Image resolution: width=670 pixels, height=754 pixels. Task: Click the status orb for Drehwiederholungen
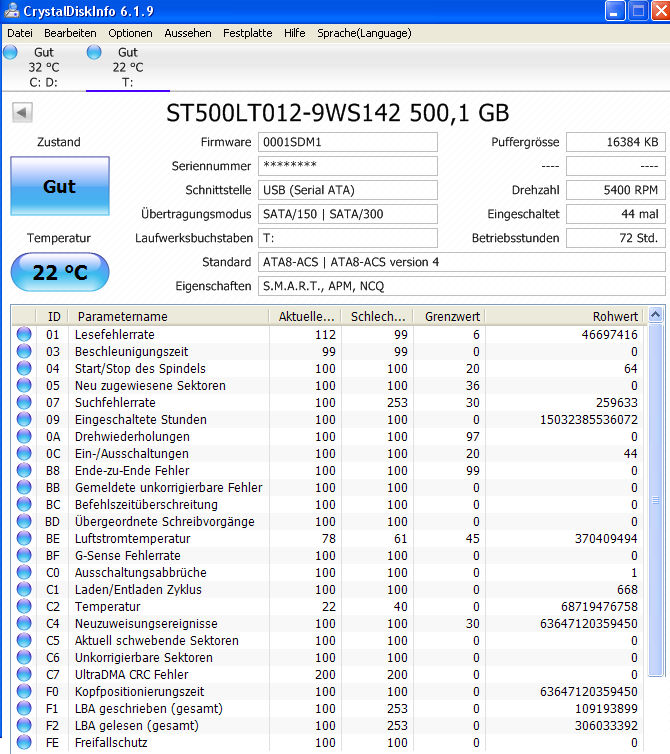tap(24, 436)
